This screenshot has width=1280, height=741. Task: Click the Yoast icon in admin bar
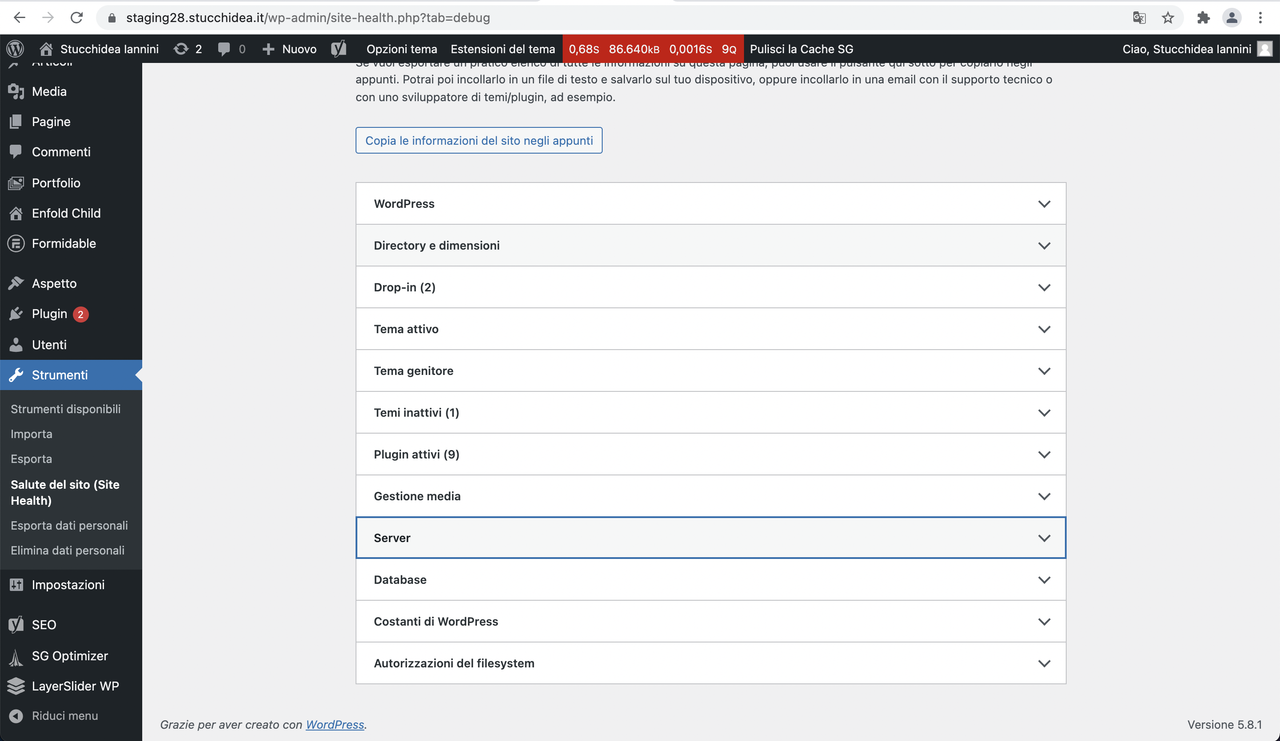[x=339, y=48]
